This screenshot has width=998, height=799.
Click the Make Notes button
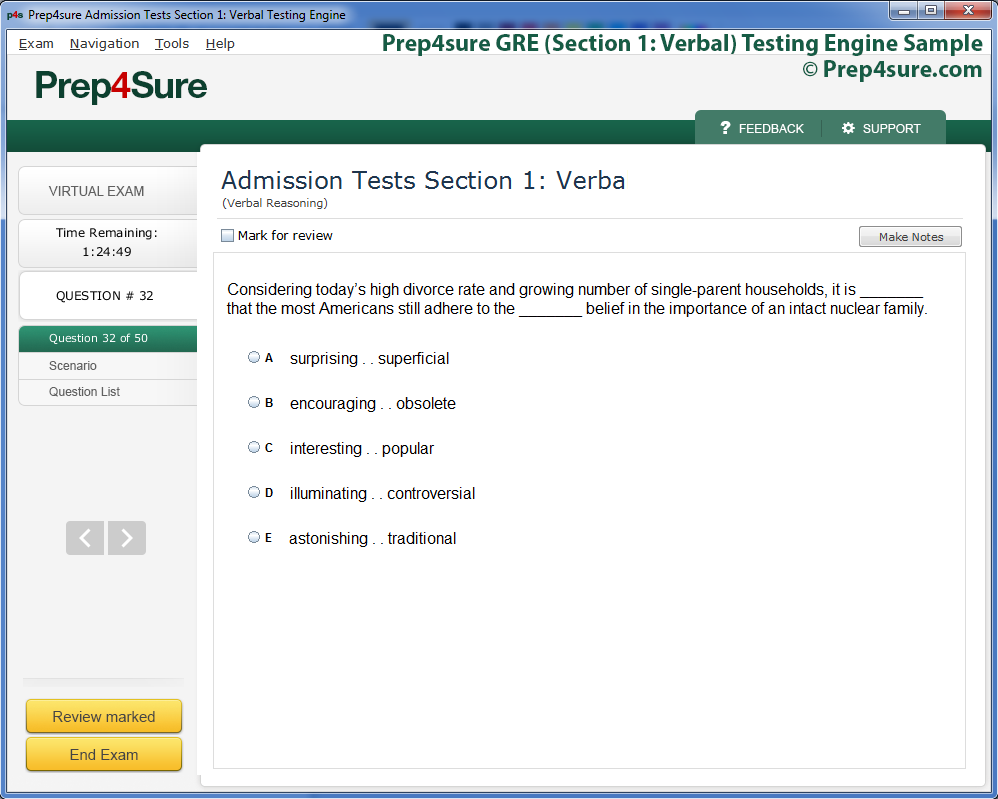(910, 236)
